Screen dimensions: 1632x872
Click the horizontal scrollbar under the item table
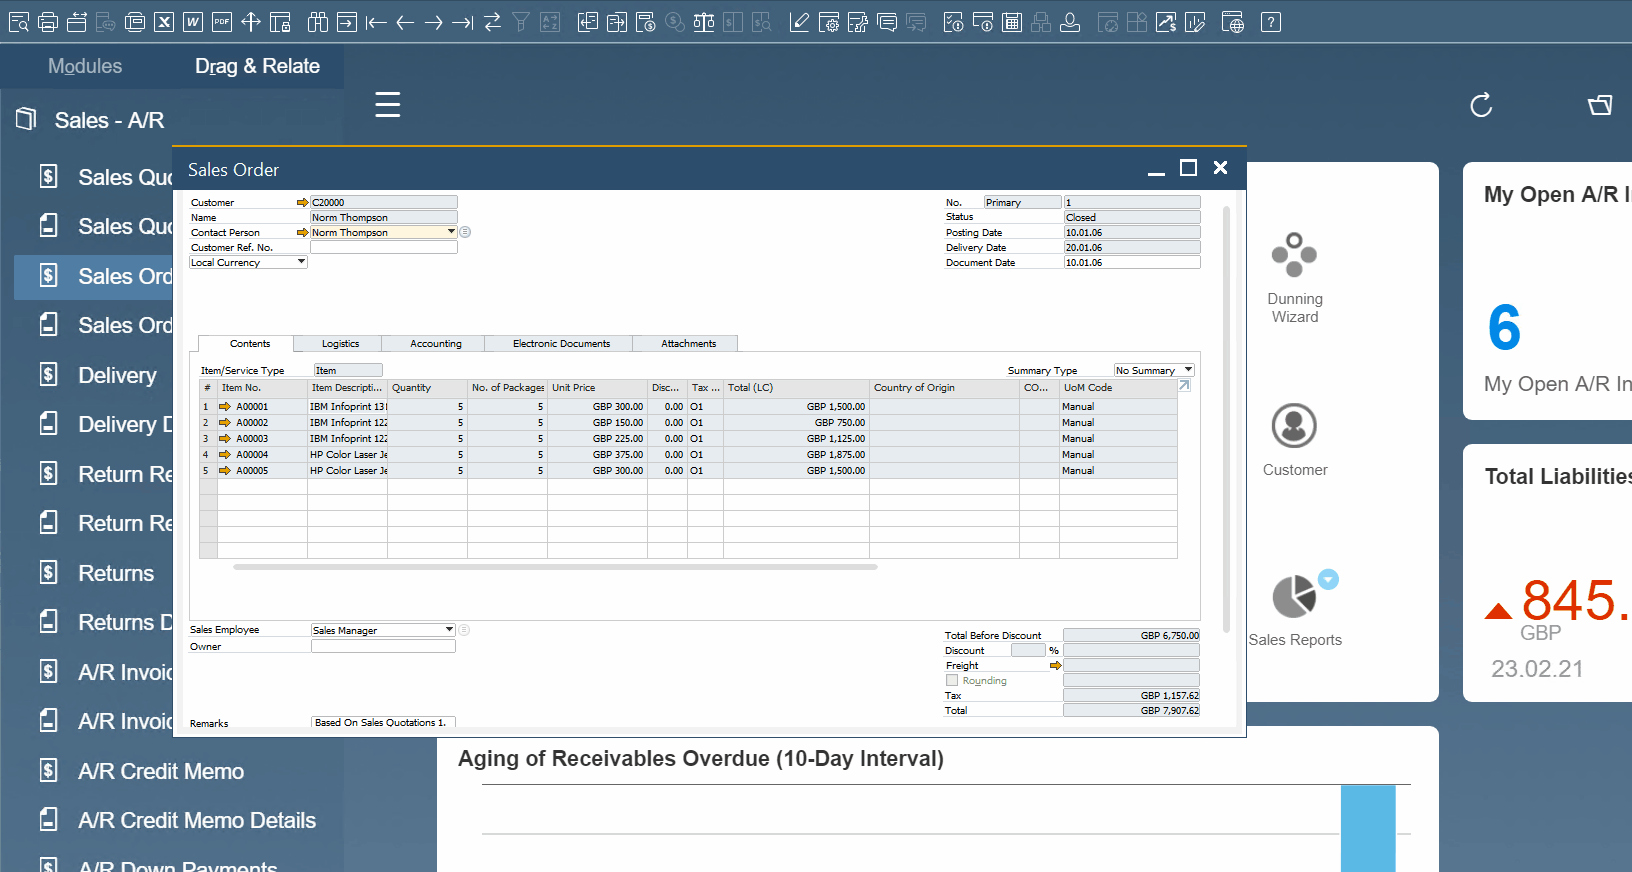pos(555,567)
